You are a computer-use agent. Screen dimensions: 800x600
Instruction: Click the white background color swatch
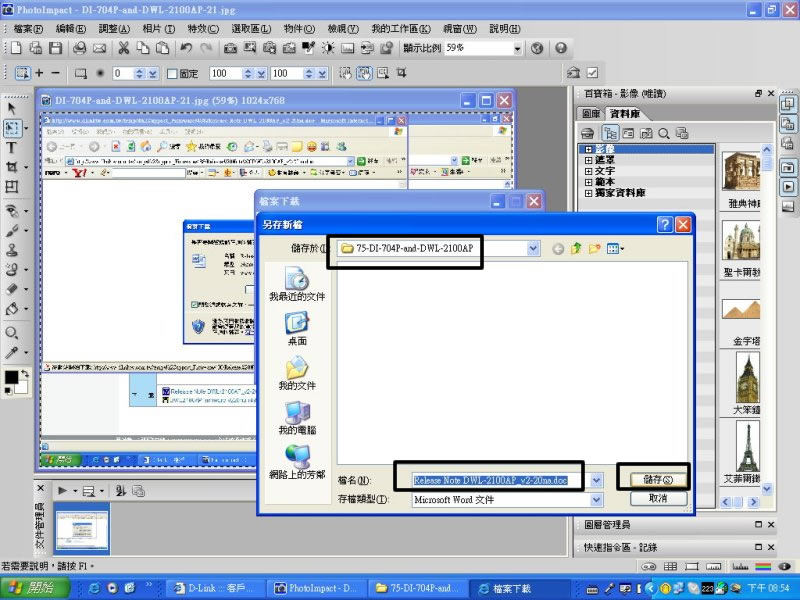22,387
